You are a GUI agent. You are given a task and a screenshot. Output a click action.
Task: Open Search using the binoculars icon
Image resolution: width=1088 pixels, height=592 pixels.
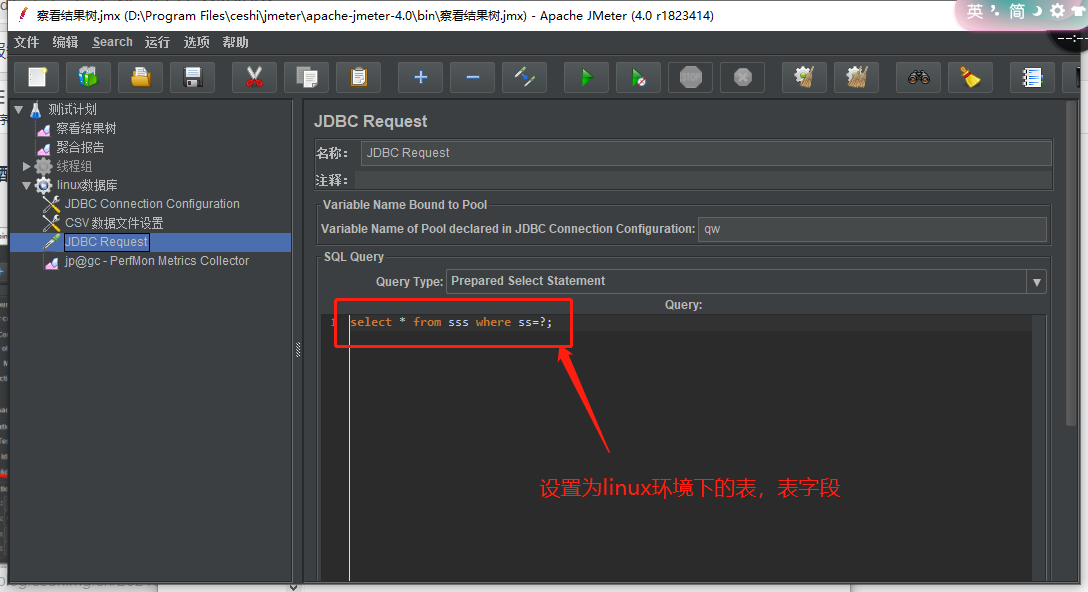click(x=919, y=77)
